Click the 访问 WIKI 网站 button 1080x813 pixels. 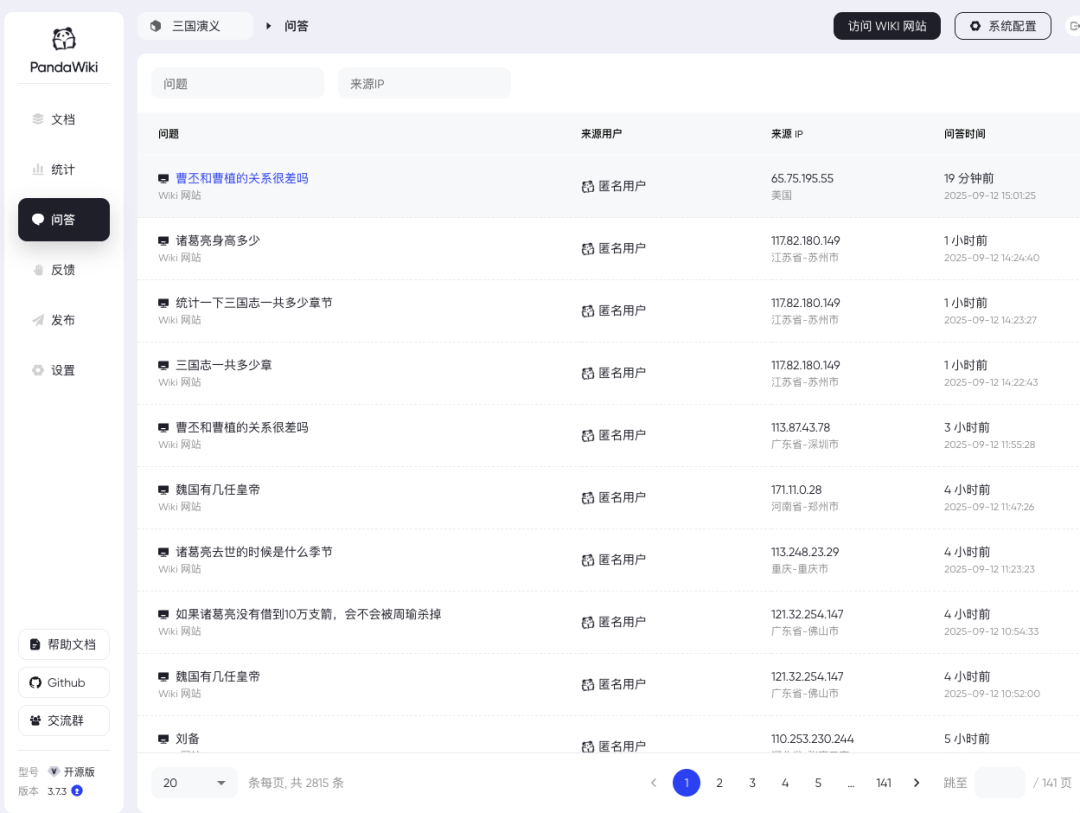pos(886,26)
